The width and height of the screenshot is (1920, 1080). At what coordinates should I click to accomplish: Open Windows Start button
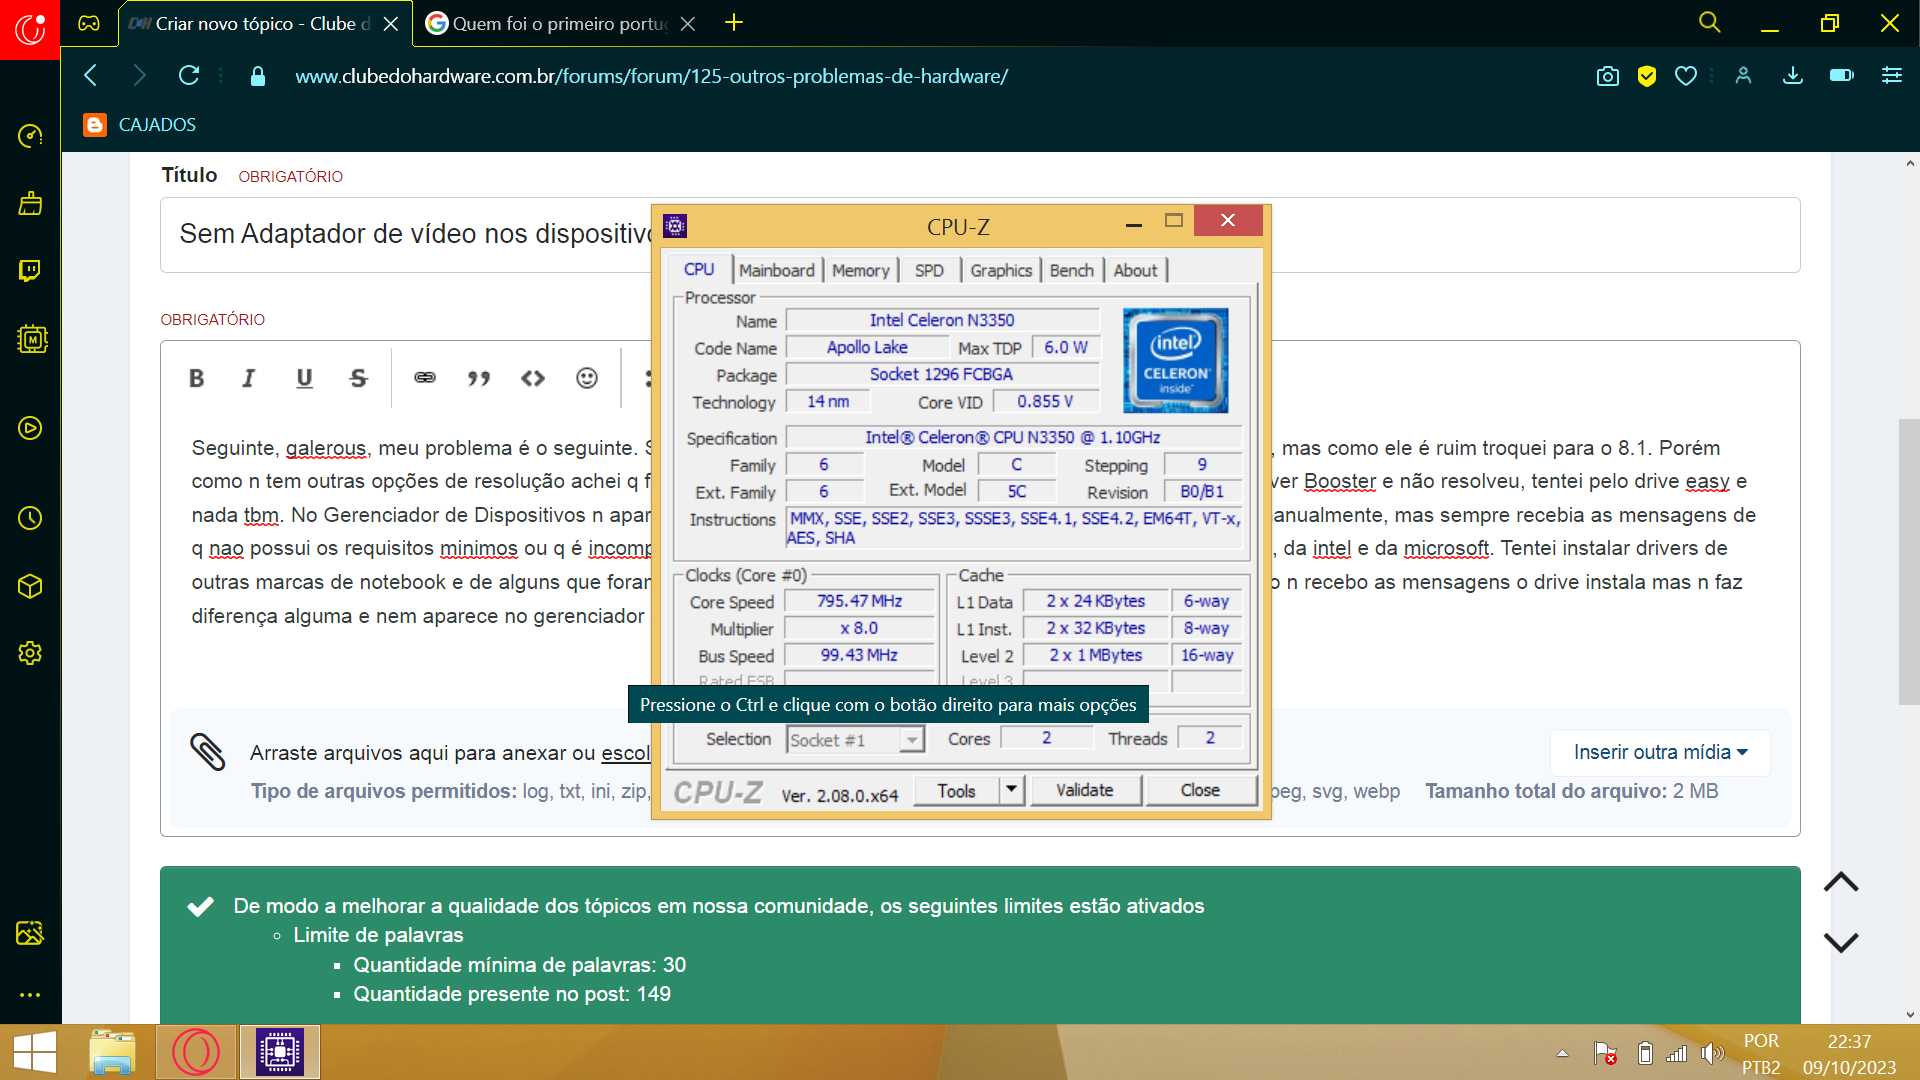35,1052
